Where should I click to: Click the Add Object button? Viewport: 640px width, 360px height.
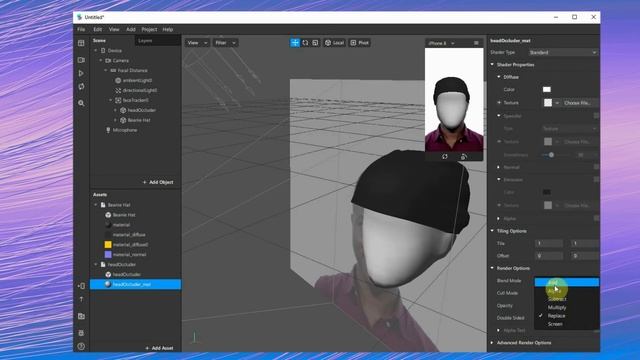point(158,182)
